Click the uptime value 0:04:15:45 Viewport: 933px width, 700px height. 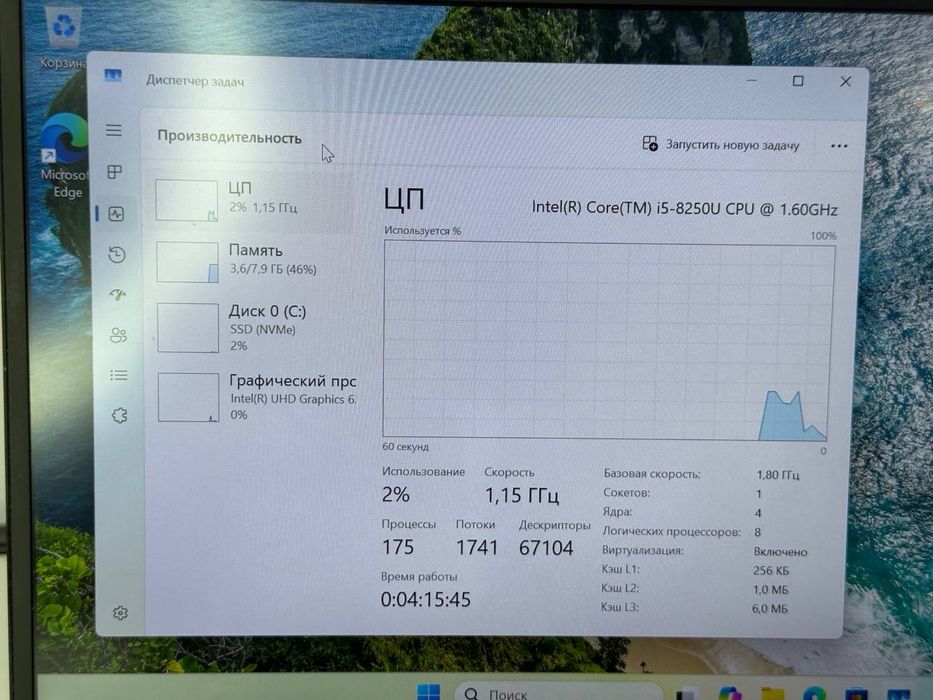(425, 599)
